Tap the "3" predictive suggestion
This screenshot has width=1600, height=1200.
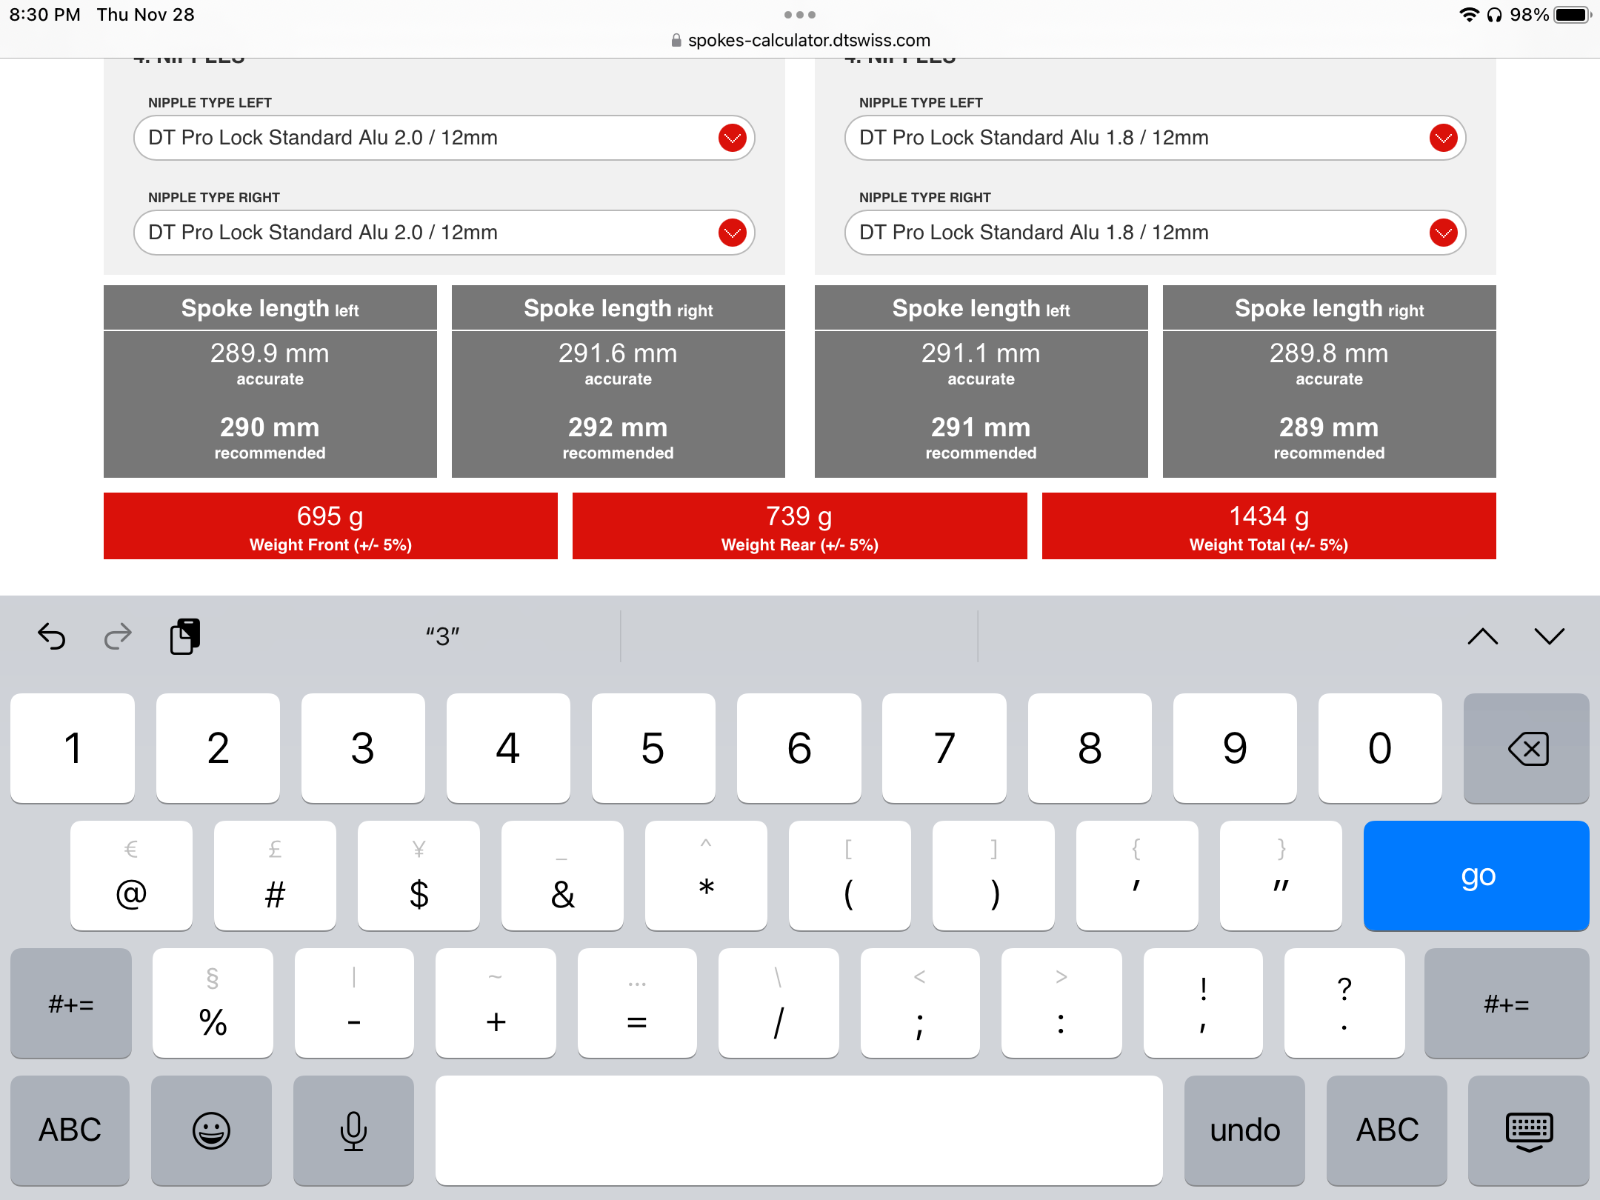tap(442, 636)
